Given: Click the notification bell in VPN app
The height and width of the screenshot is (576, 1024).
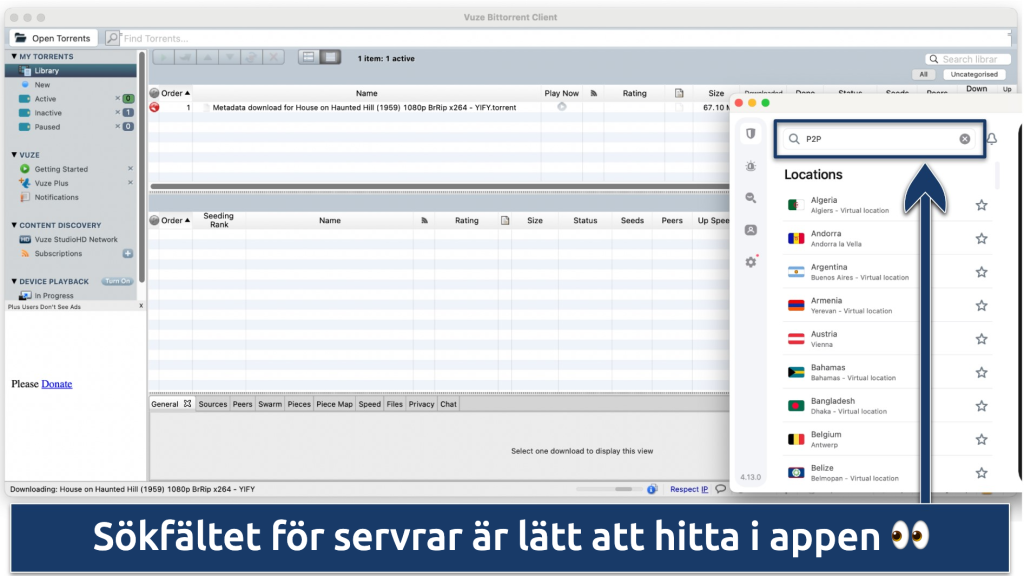Looking at the screenshot, I should pos(991,139).
